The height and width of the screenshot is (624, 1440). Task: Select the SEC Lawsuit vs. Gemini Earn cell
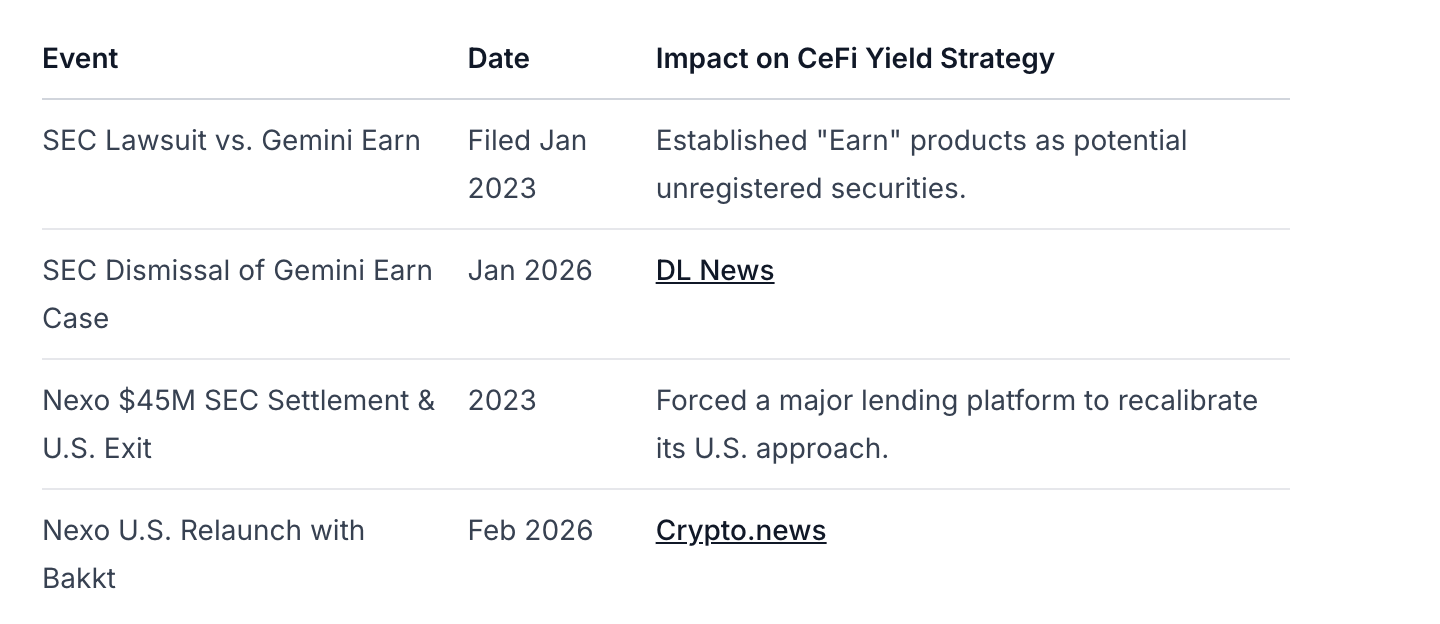[231, 141]
